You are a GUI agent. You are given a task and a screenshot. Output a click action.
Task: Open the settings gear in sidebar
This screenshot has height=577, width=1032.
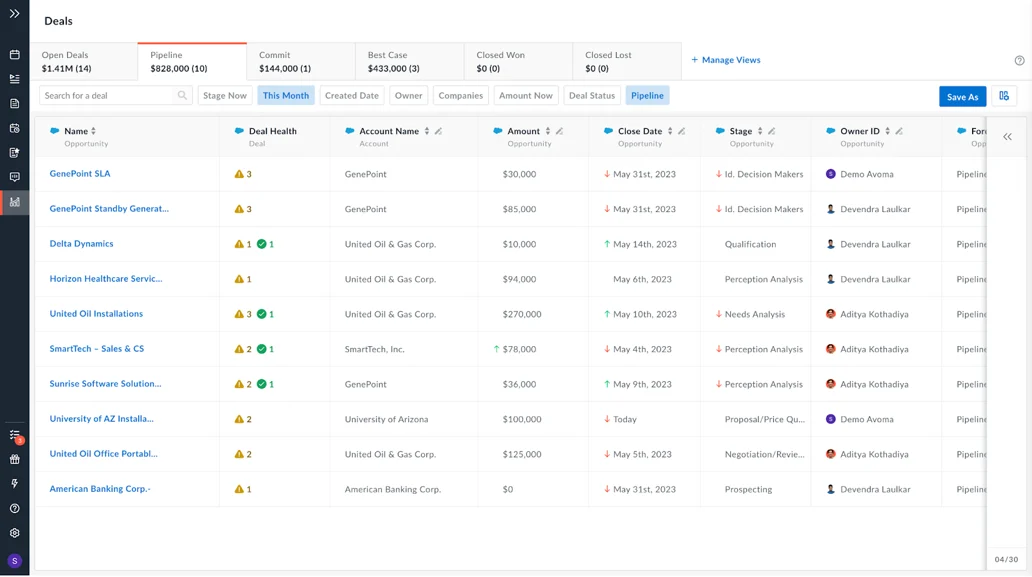(x=14, y=533)
